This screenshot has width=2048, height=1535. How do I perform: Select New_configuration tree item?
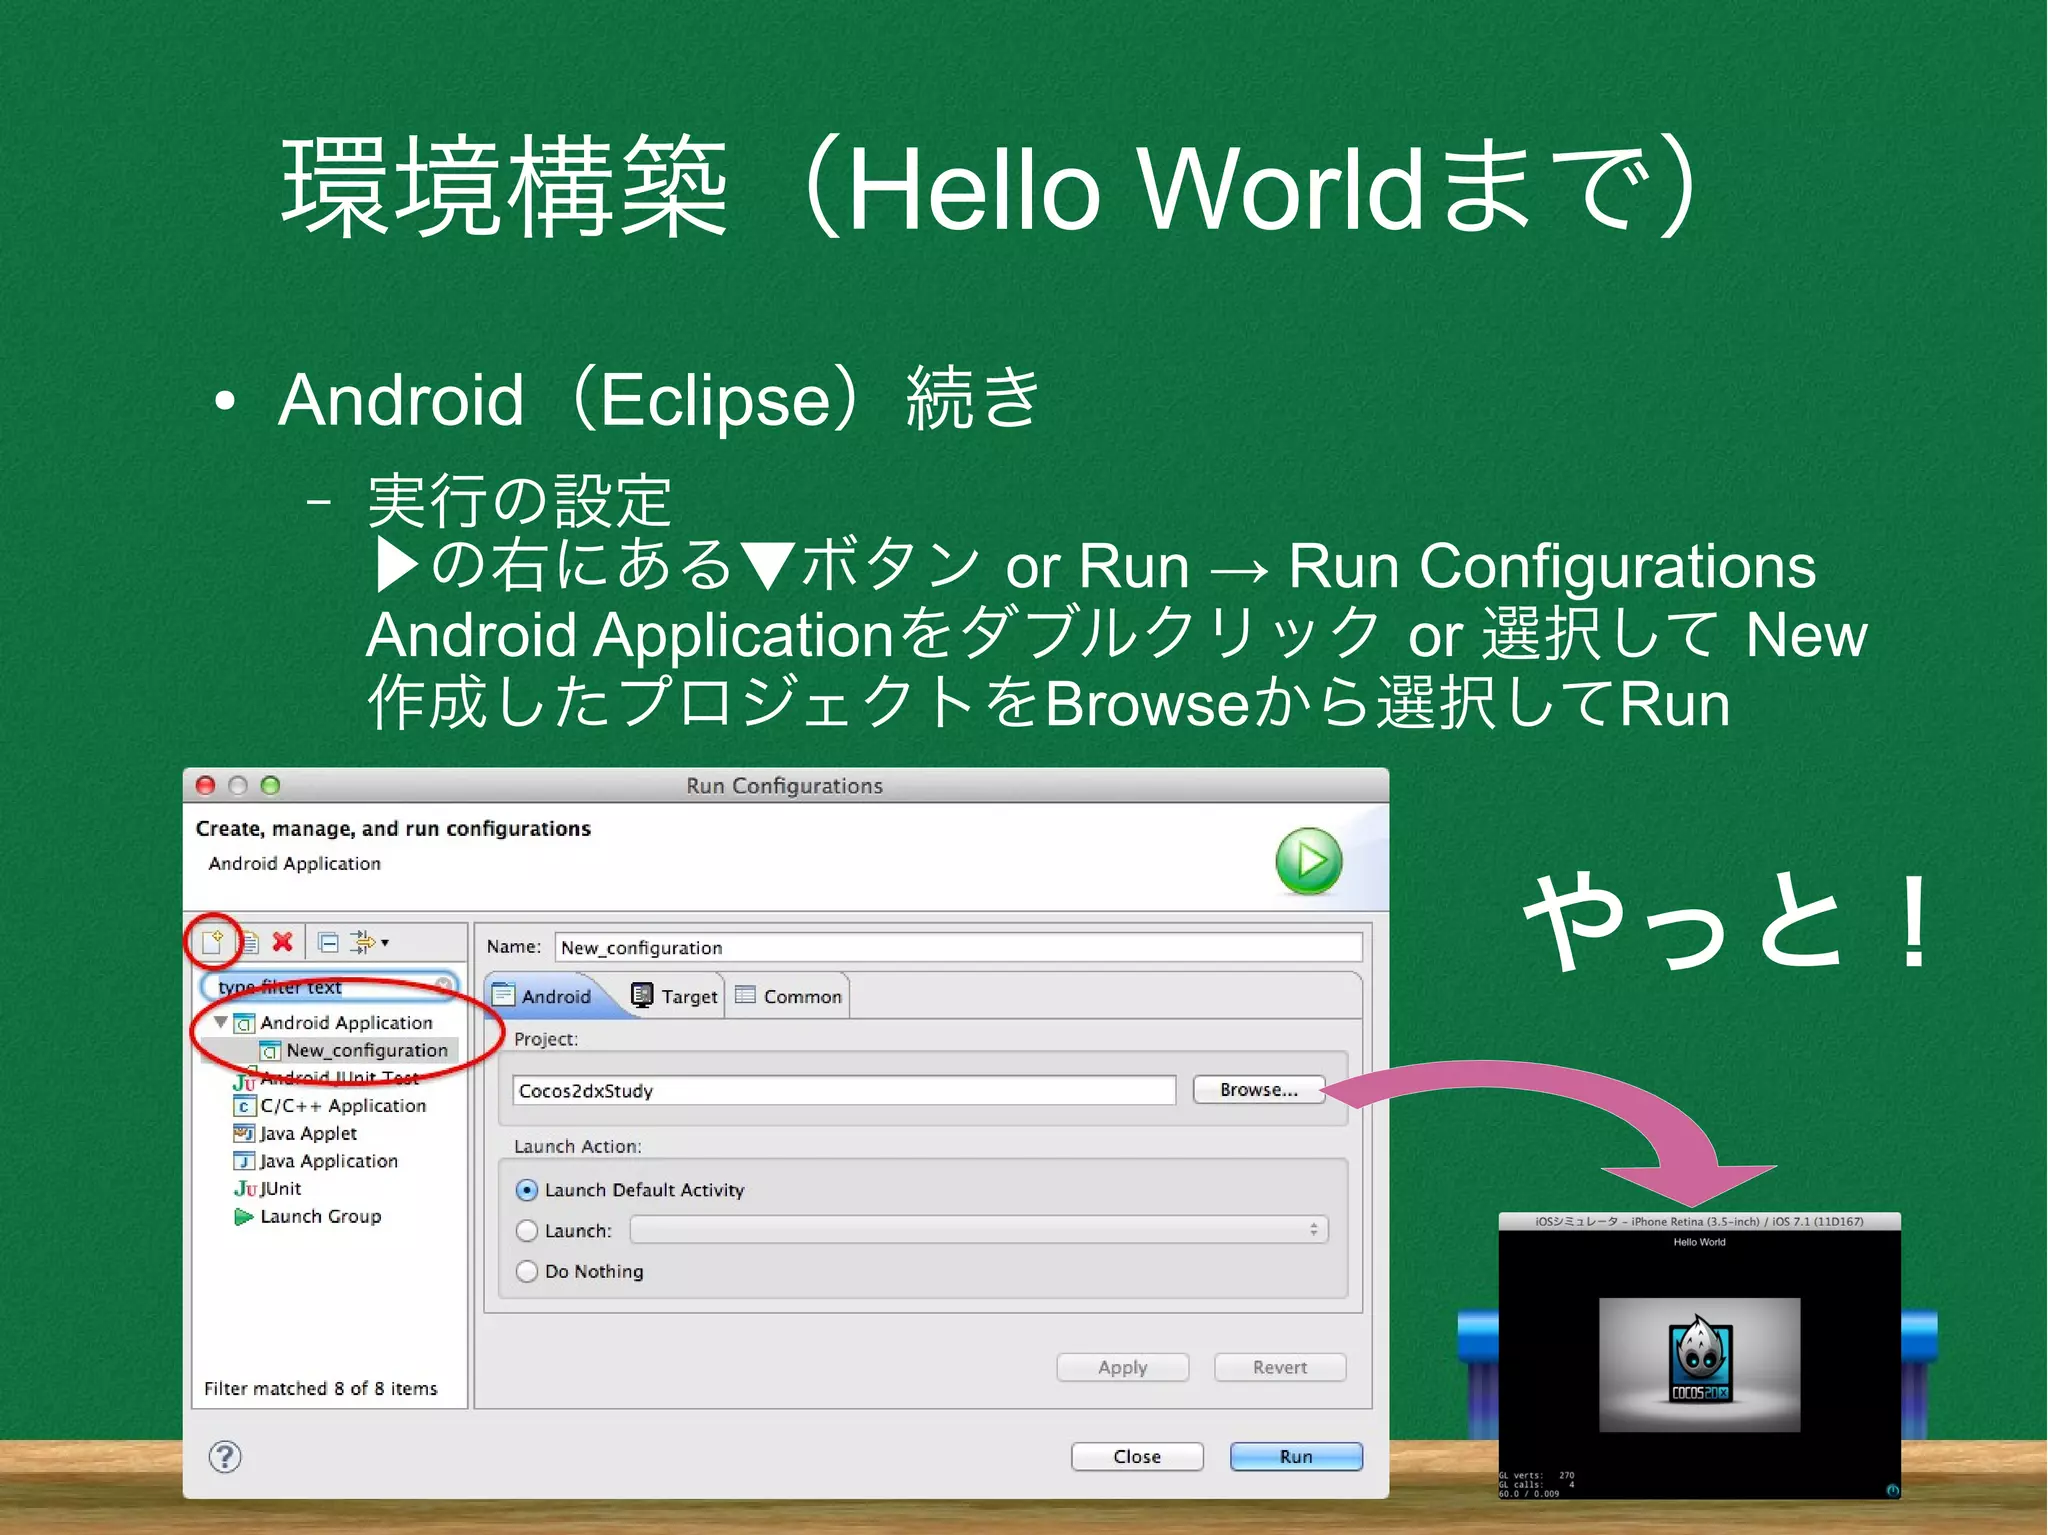pos(366,1050)
